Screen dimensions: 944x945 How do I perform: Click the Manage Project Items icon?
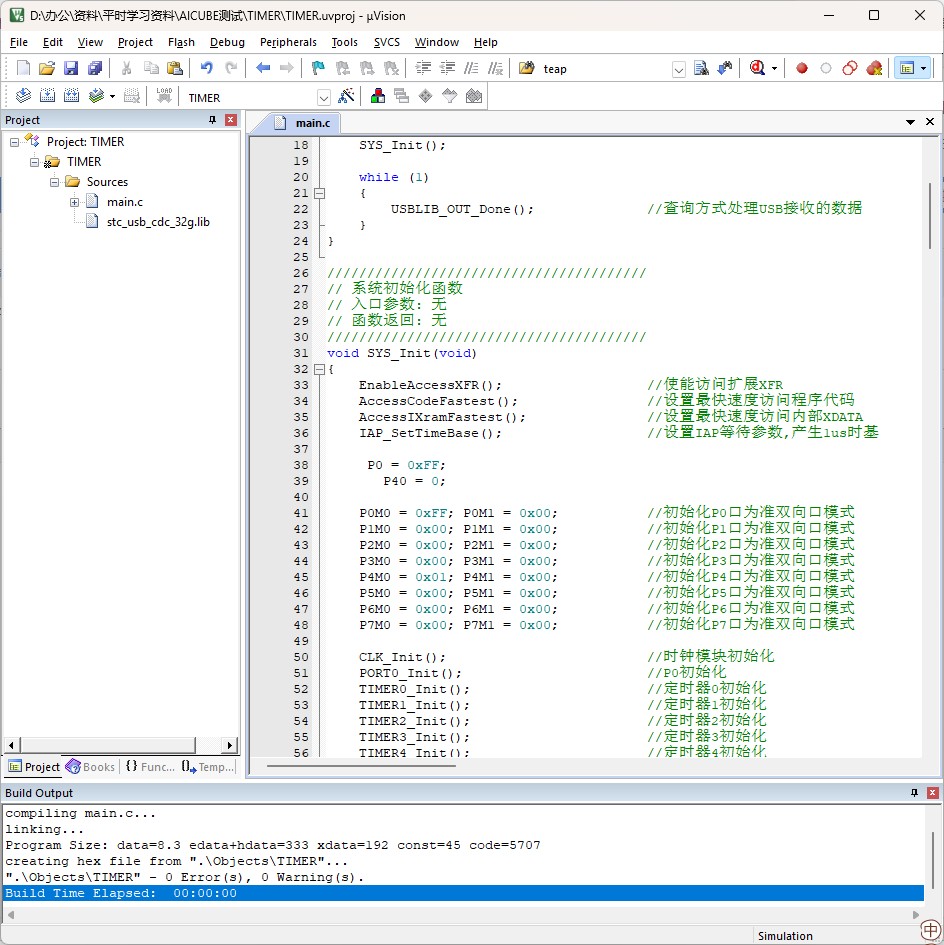tap(378, 97)
